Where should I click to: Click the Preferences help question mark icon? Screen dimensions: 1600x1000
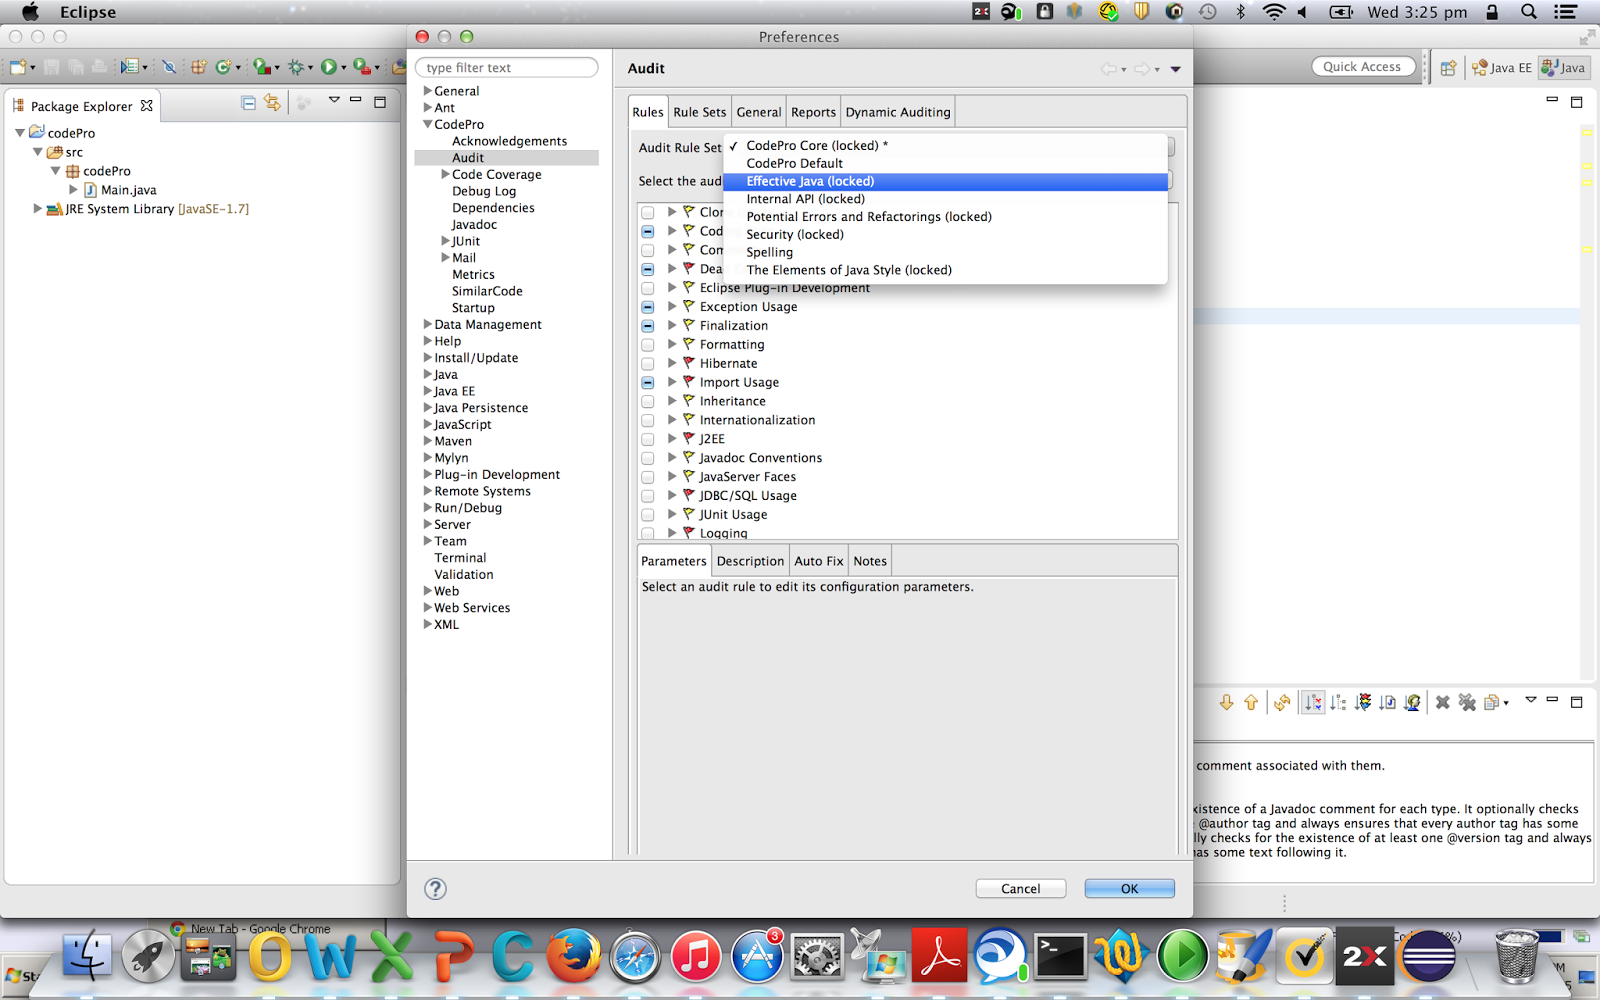[x=435, y=888]
